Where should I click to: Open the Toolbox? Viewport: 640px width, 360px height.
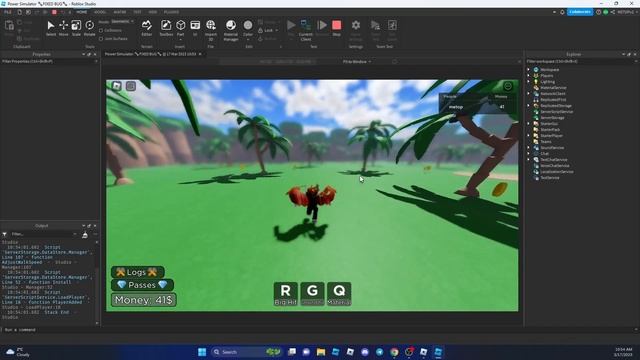point(166,28)
